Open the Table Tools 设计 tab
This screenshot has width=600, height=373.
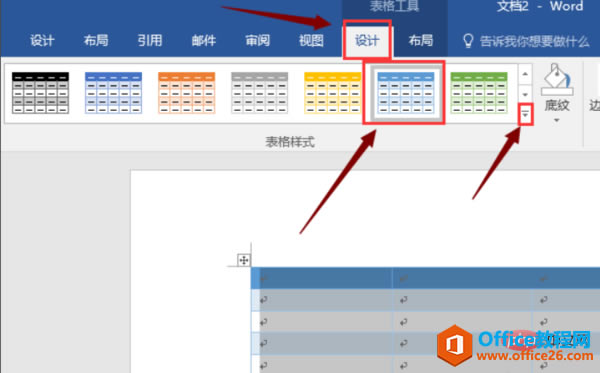click(367, 40)
